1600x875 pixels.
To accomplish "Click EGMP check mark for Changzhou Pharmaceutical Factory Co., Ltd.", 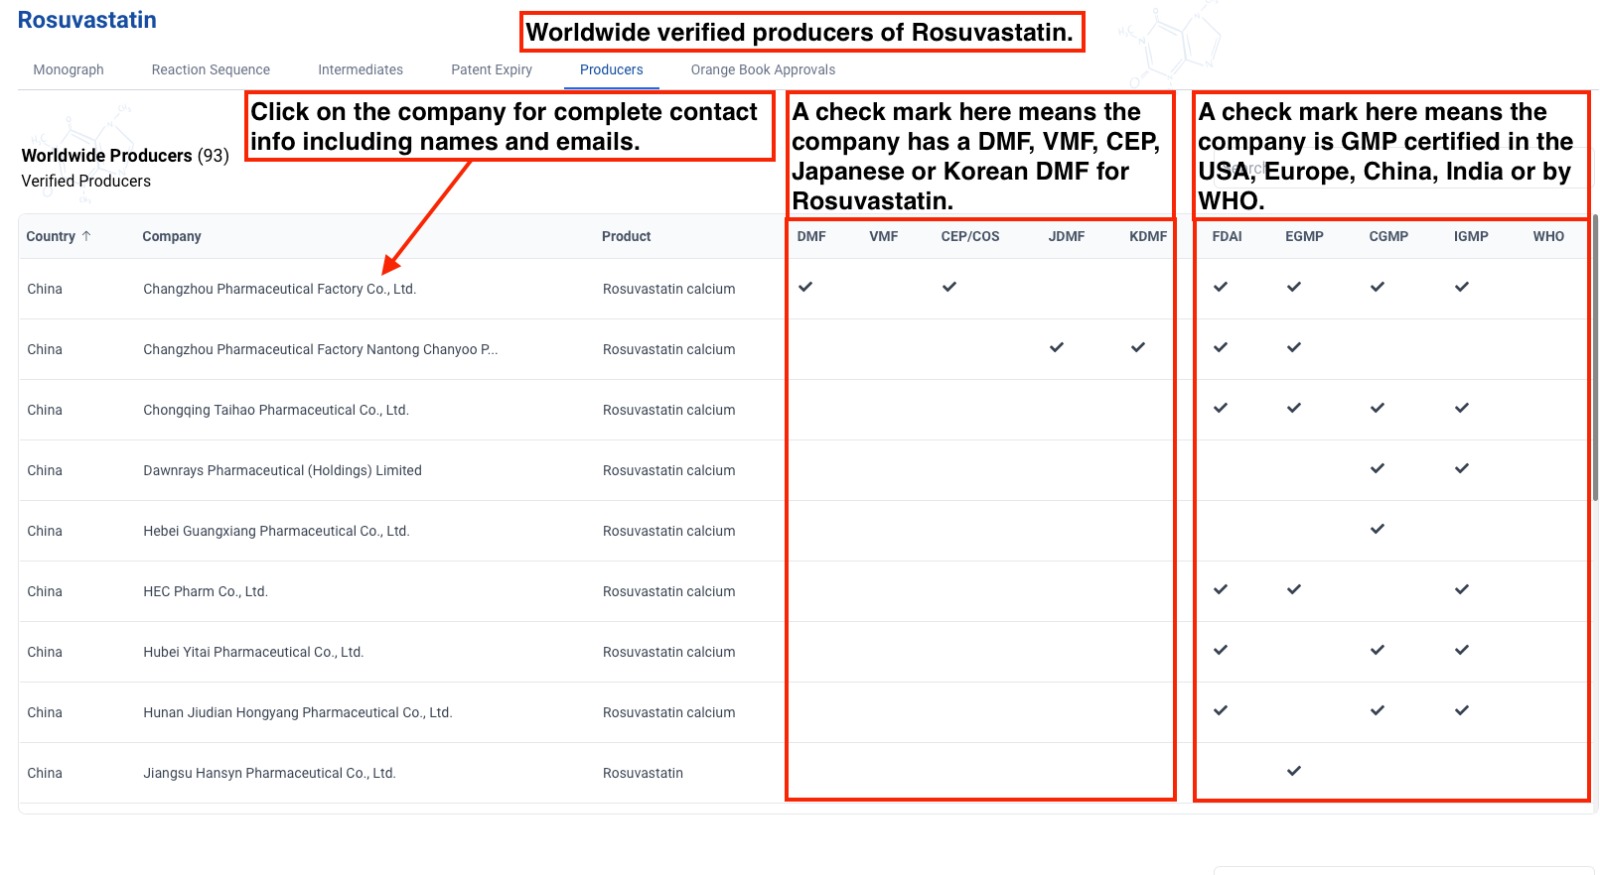I will point(1294,287).
